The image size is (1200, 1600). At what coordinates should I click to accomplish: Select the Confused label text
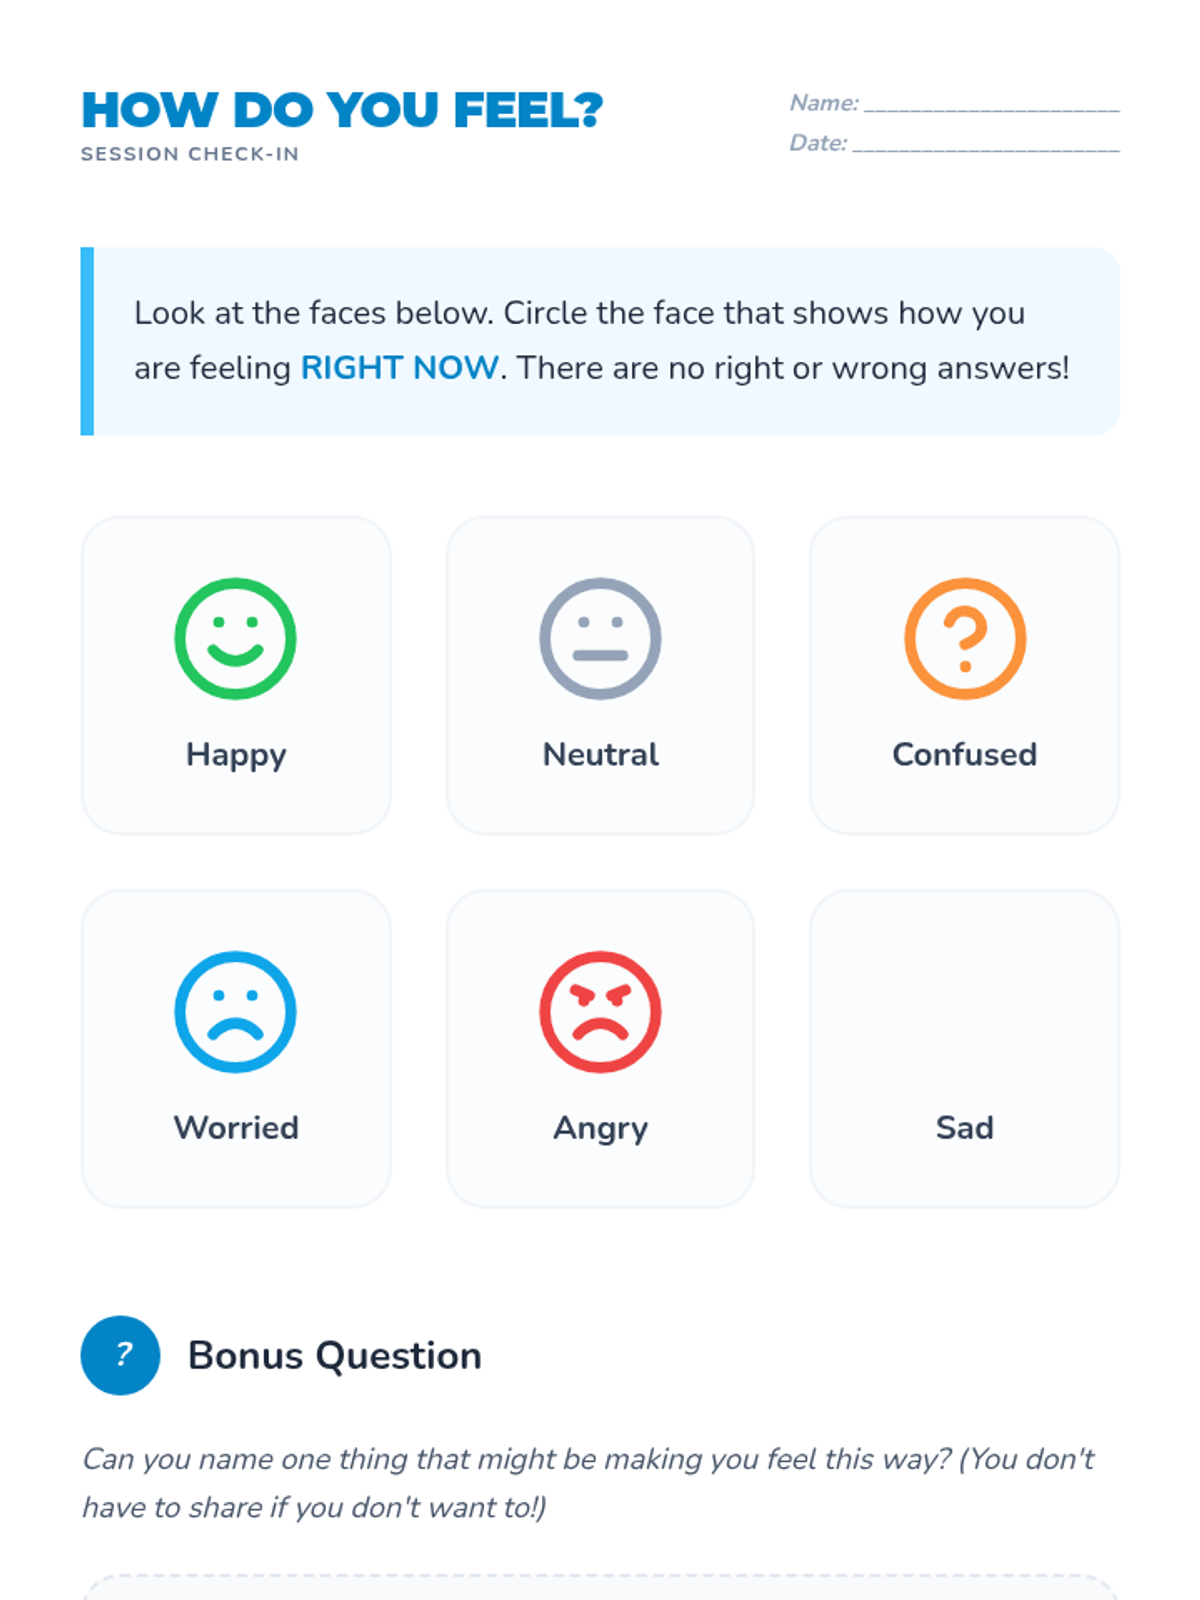[964, 754]
